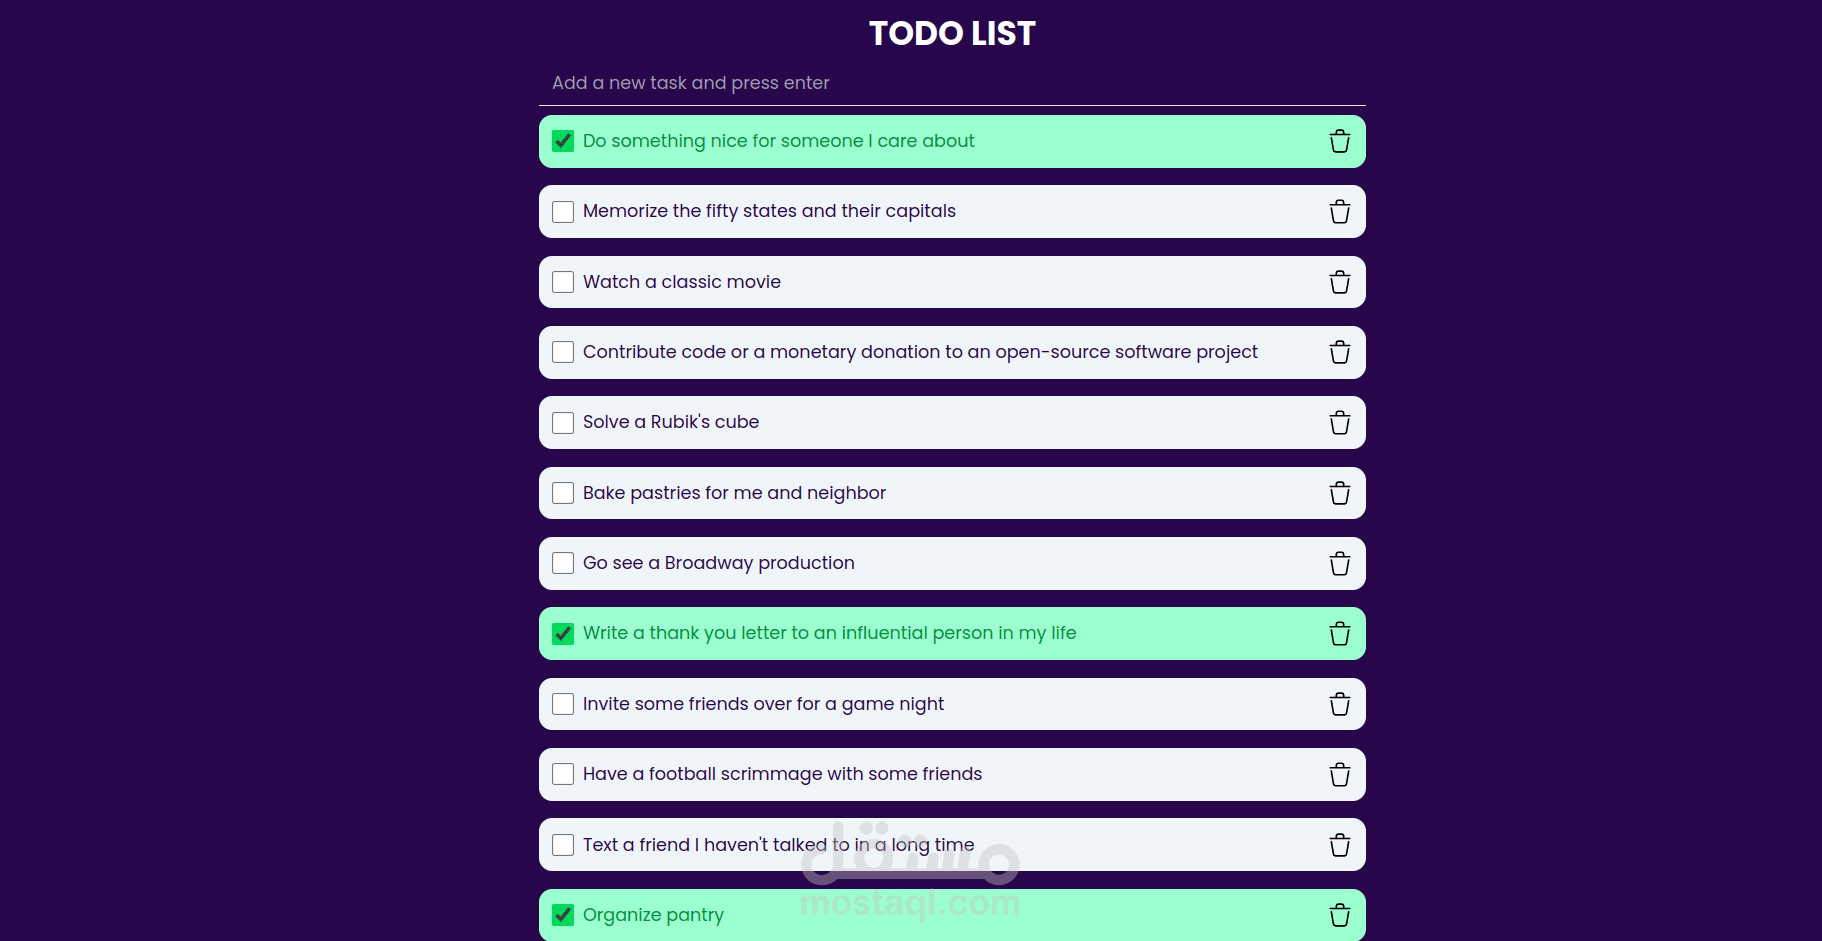Delete the 'Watch a classic movie' task

pyautogui.click(x=1340, y=282)
